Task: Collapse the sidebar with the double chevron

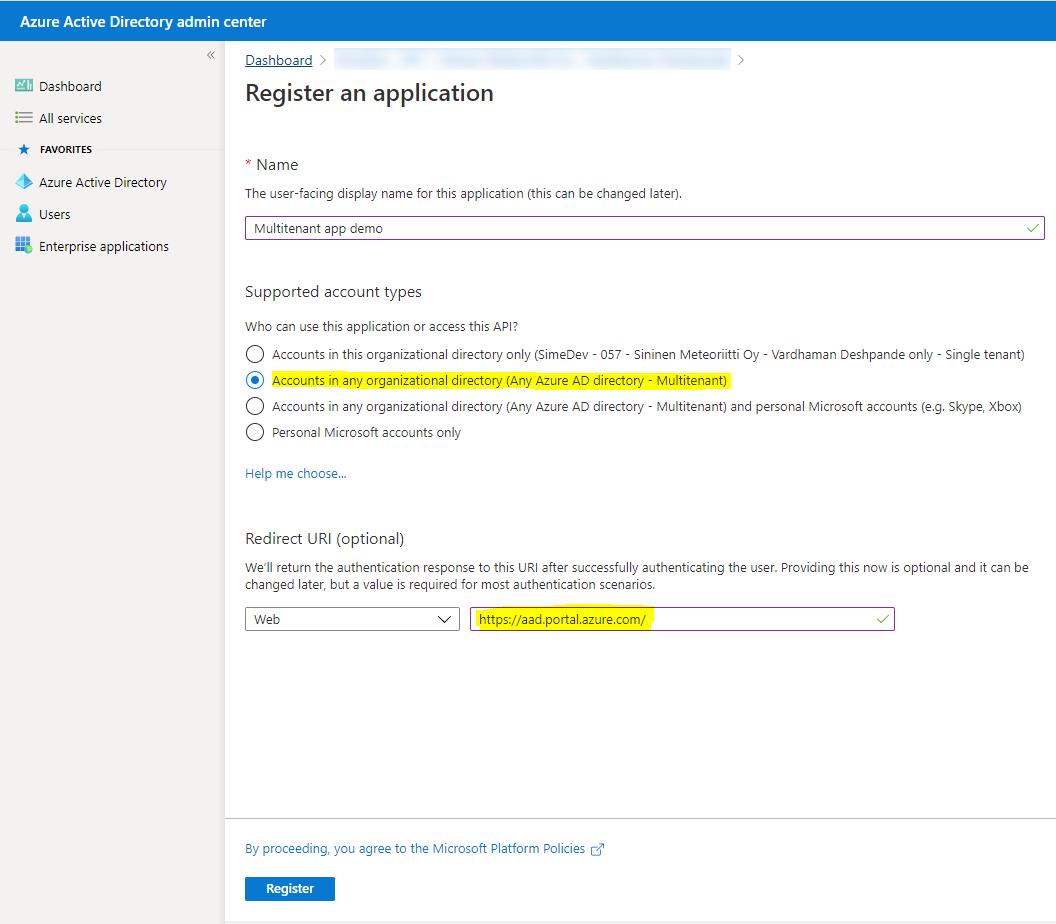Action: tap(211, 55)
